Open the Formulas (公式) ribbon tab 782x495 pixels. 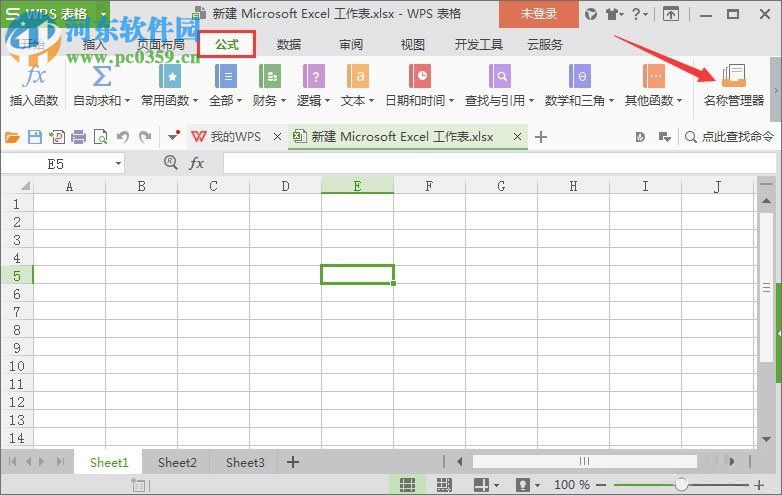(227, 45)
